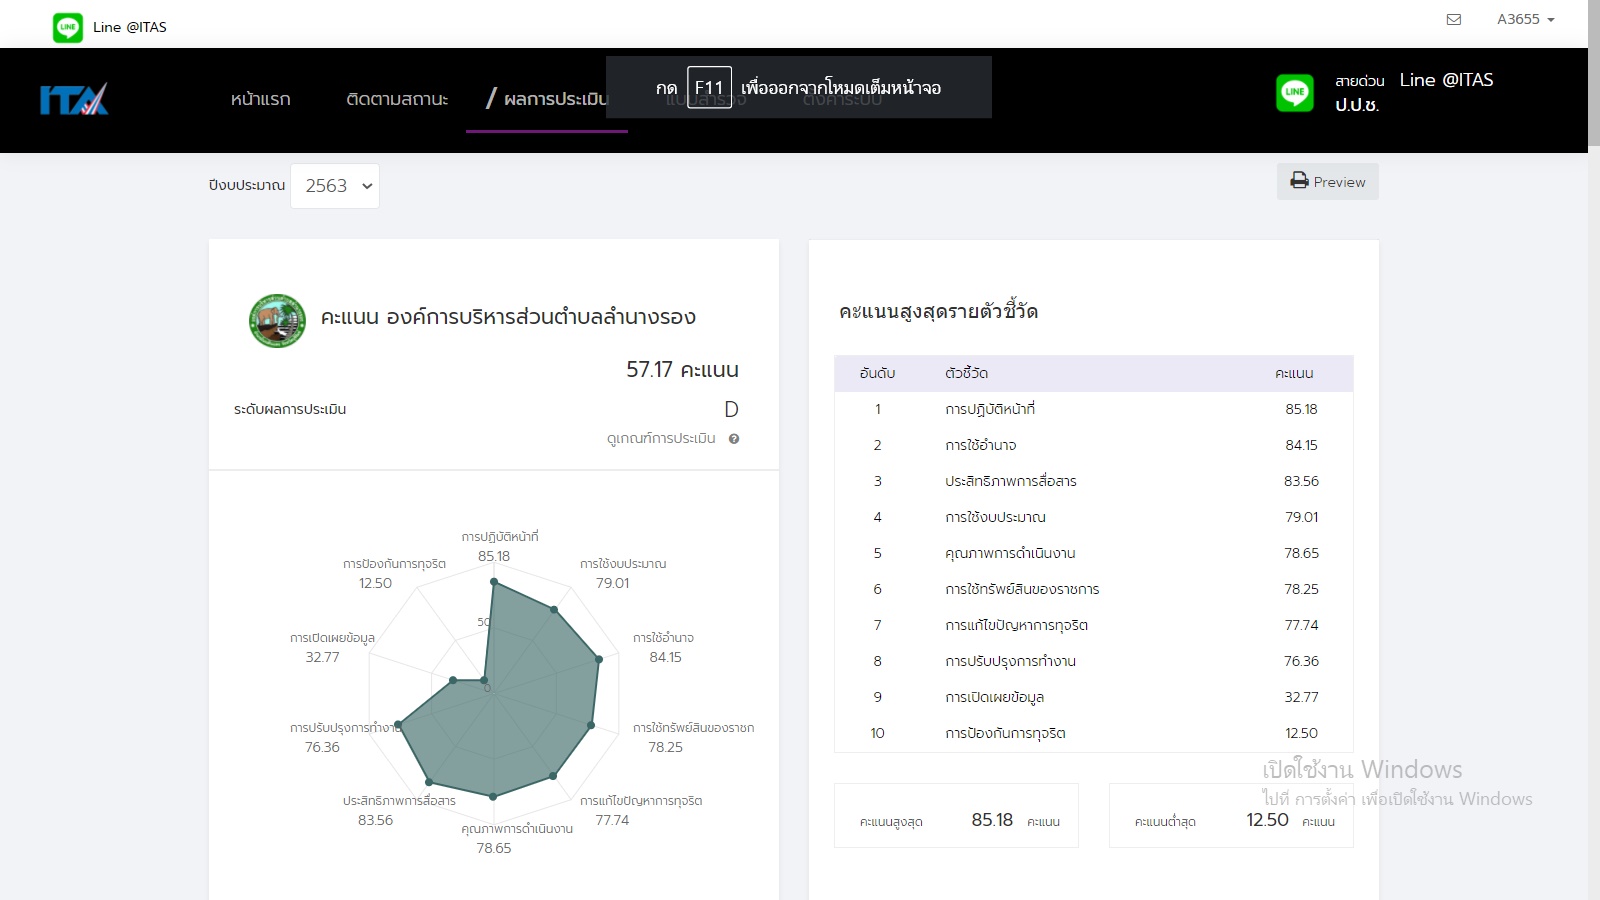Select the การปฏิบัติหน้าที่ row in the table
The width and height of the screenshot is (1600, 900).
(x=1094, y=409)
